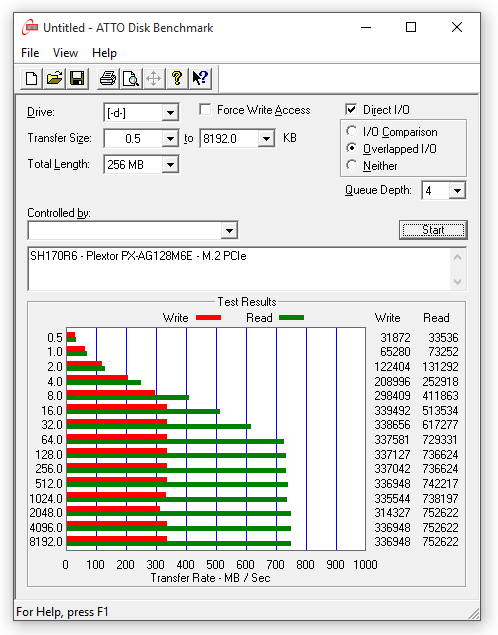This screenshot has width=498, height=635.
Task: Click description box scroll down arrow
Action: pyautogui.click(x=458, y=281)
